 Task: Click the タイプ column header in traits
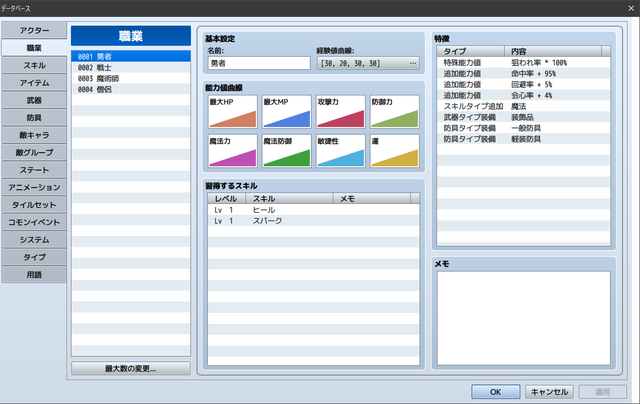[471, 51]
